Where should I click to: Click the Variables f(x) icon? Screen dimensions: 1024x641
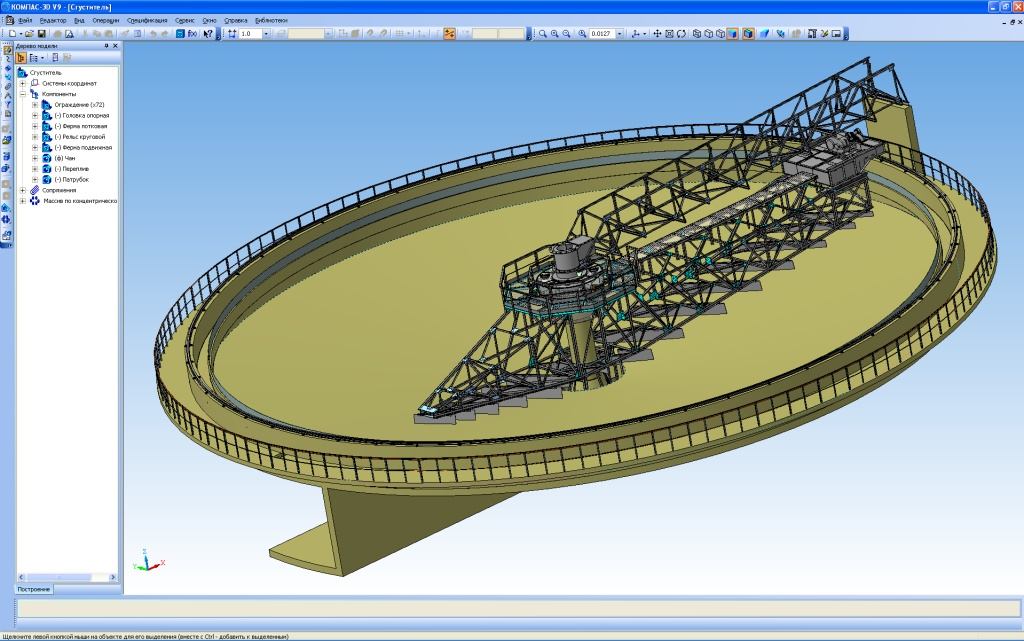click(x=193, y=33)
